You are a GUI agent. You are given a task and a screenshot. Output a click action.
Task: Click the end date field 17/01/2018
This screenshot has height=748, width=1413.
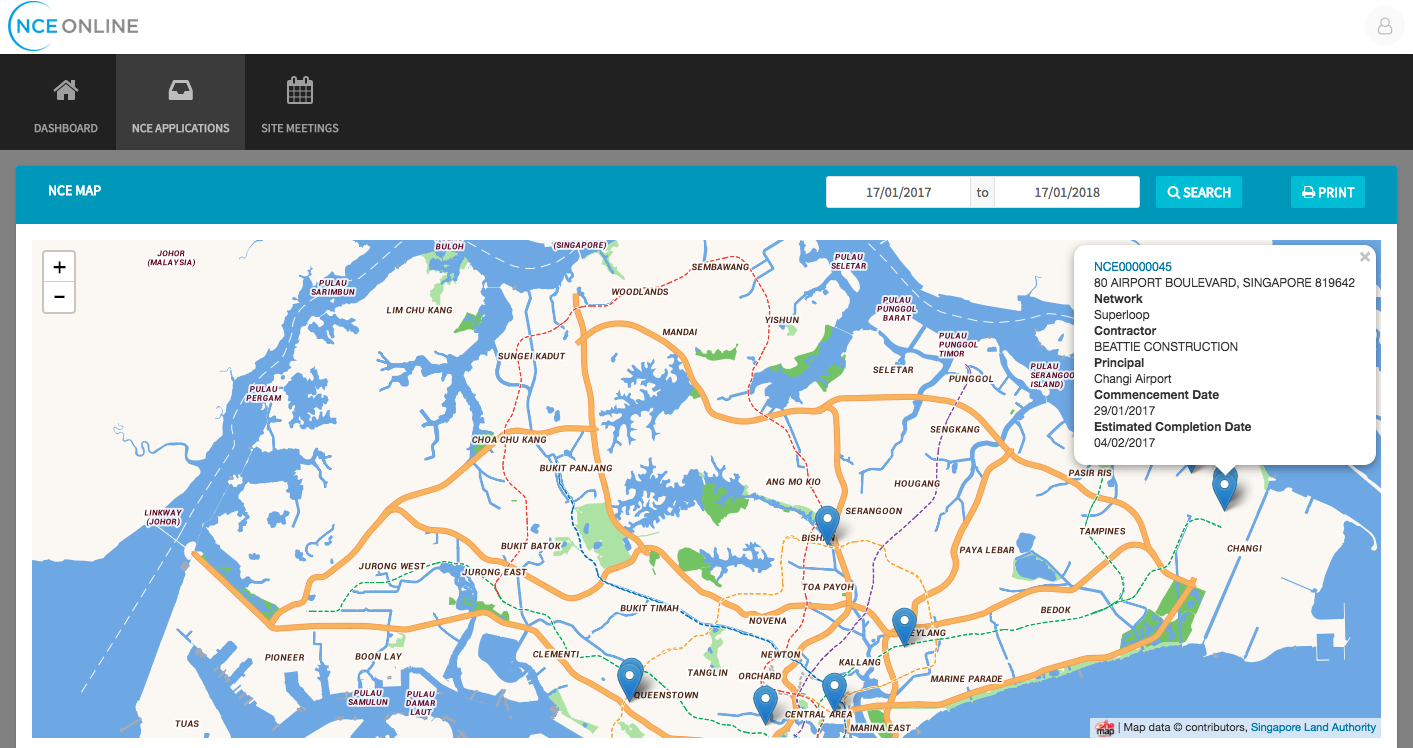(1067, 192)
